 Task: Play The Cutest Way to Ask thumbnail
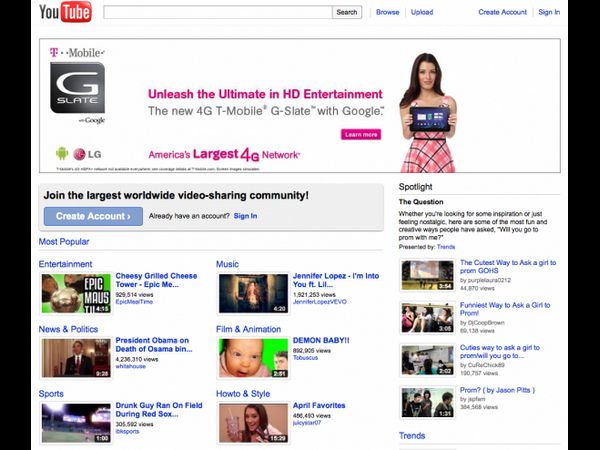(427, 275)
